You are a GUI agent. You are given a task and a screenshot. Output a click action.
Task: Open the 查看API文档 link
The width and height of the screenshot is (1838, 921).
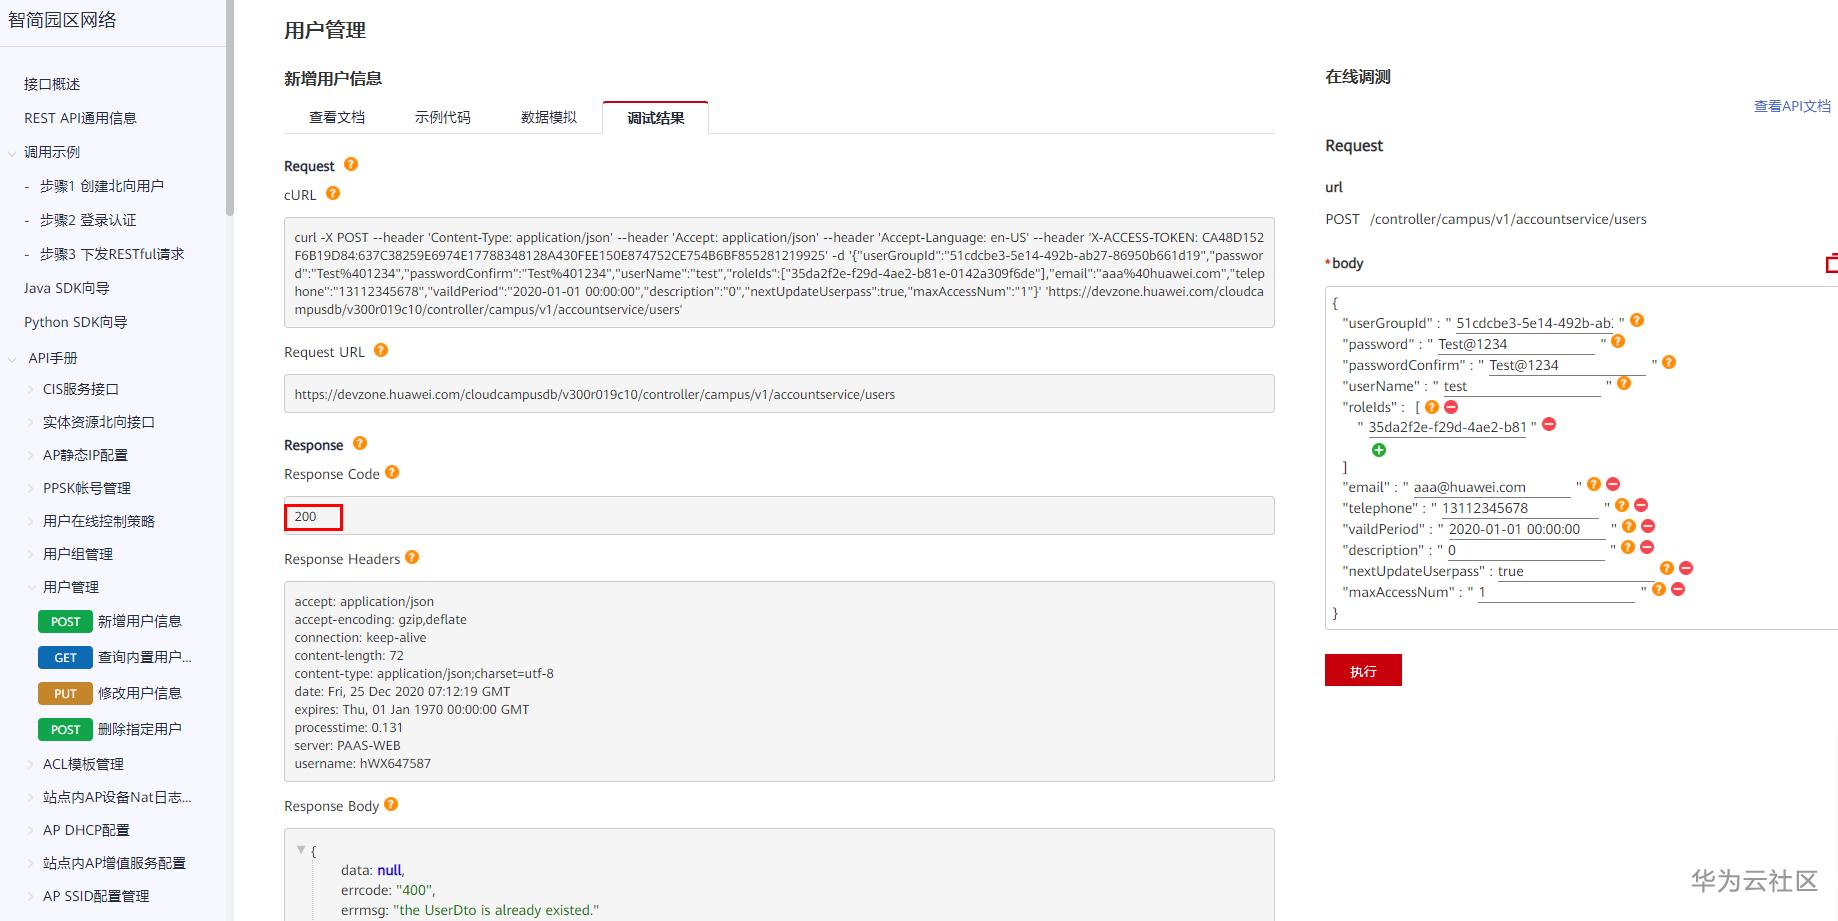tap(1792, 106)
